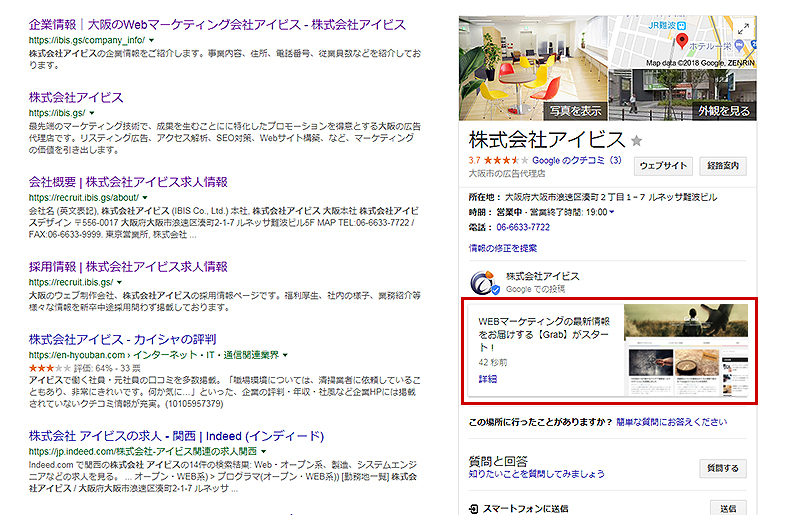
Task: Open 企業情報 | 大阪のWebマーケティング会社アイビス result
Action: 217,25
